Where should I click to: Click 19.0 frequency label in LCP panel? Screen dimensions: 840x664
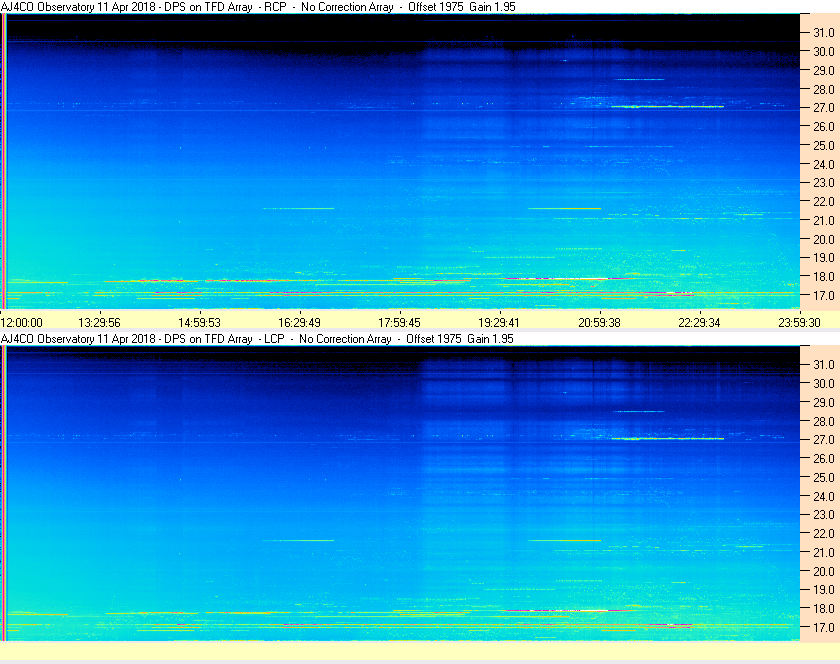pyautogui.click(x=824, y=590)
